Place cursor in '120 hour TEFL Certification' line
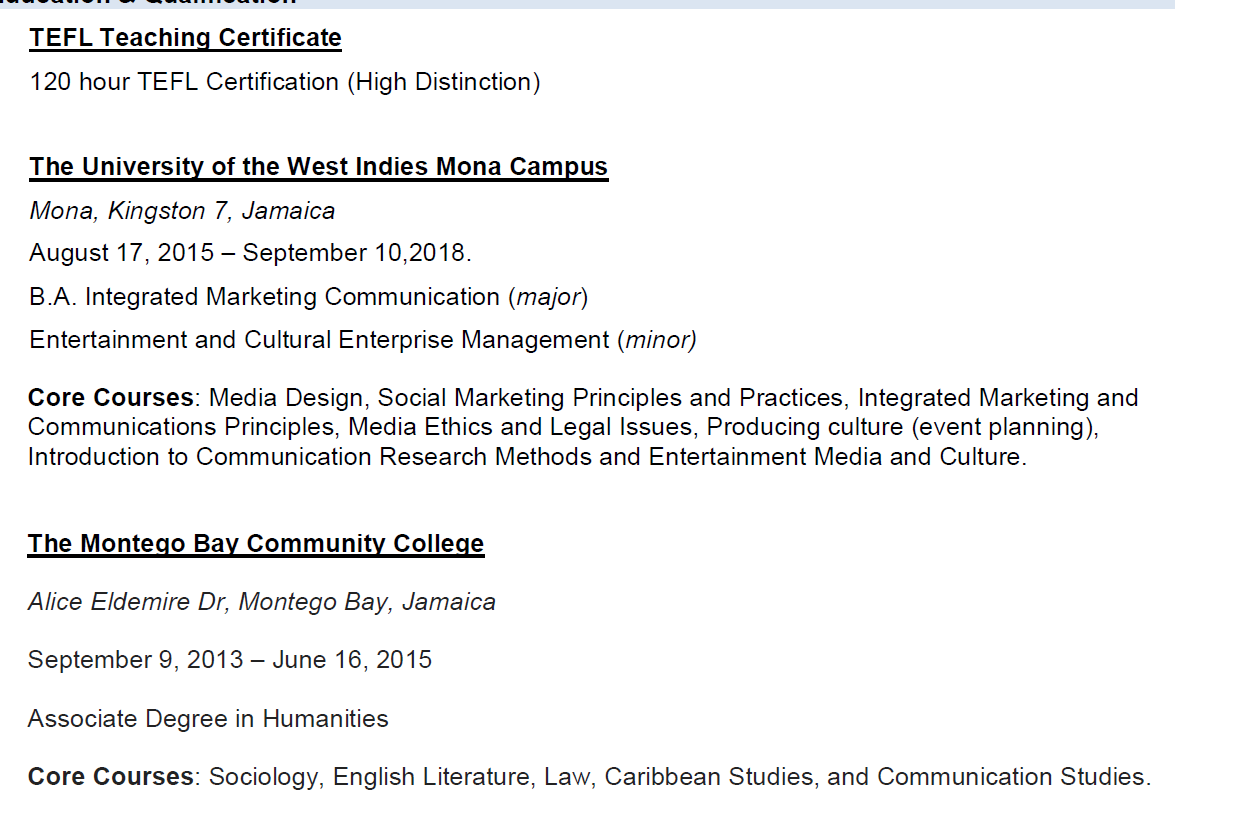Image resolution: width=1236 pixels, height=820 pixels. click(x=184, y=82)
